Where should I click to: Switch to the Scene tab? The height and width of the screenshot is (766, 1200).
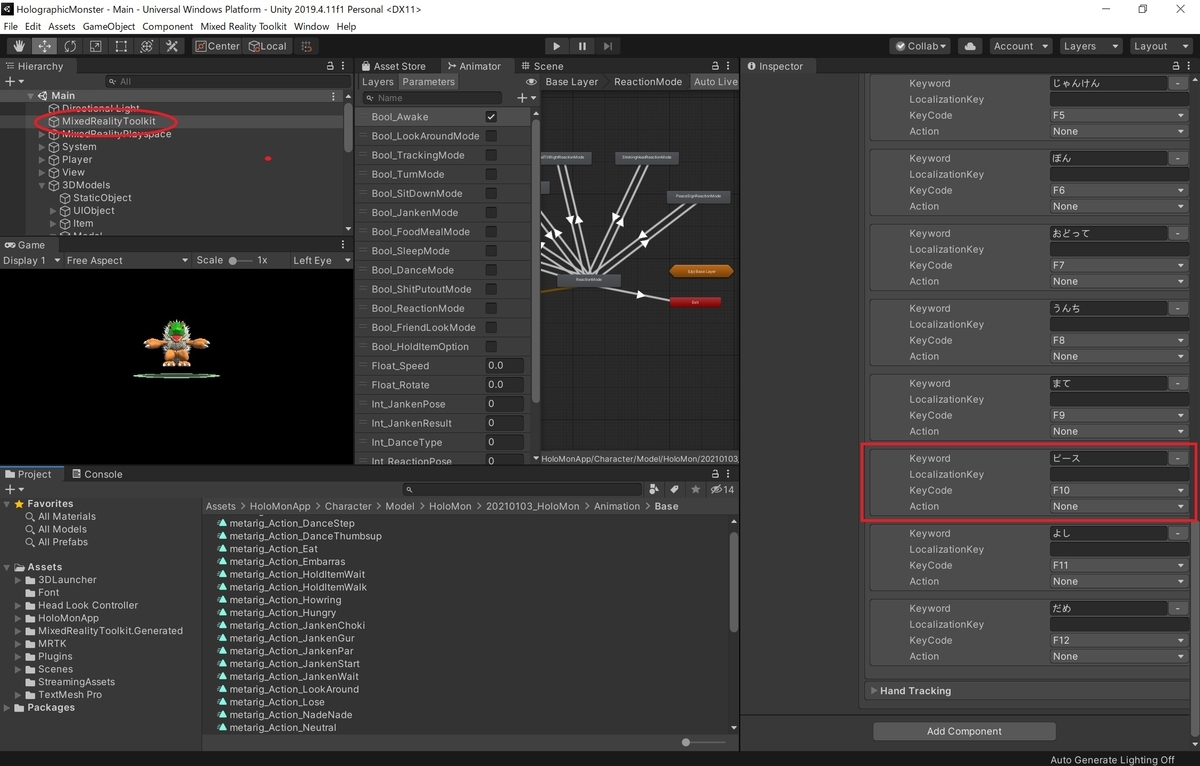(x=541, y=66)
